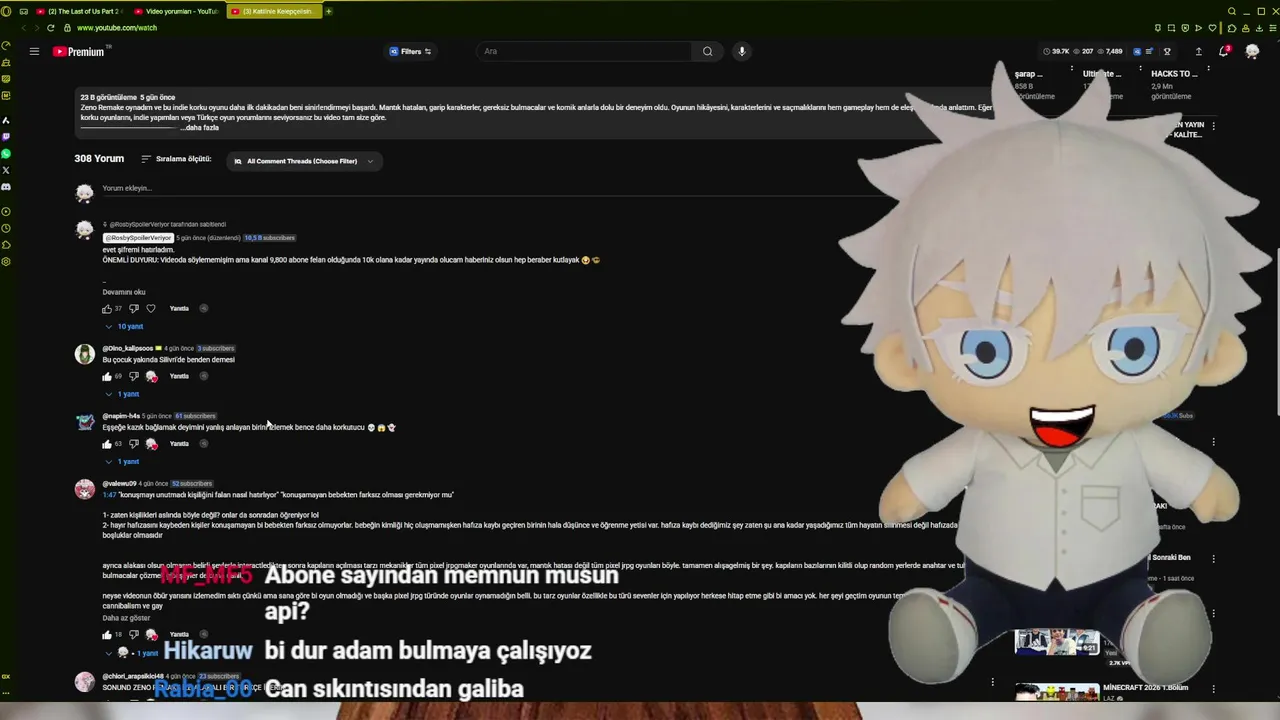Open 'MINECRAFT 2026 1.Bölüm' suggested video thumbnail
Screen dimensions: 1280x720
point(1057,694)
